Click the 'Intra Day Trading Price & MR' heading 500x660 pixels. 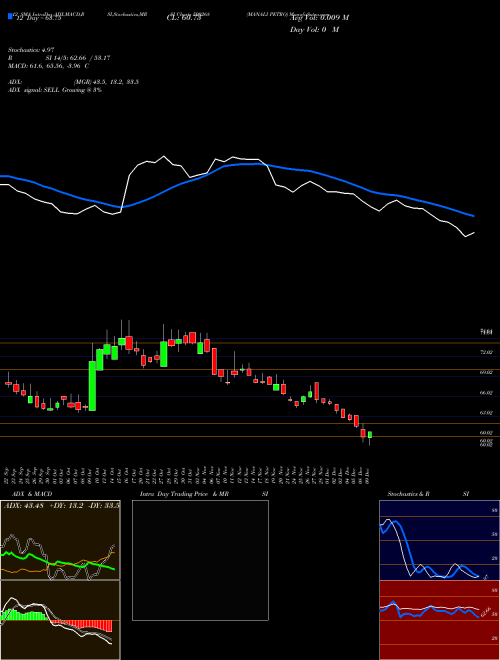pyautogui.click(x=184, y=494)
